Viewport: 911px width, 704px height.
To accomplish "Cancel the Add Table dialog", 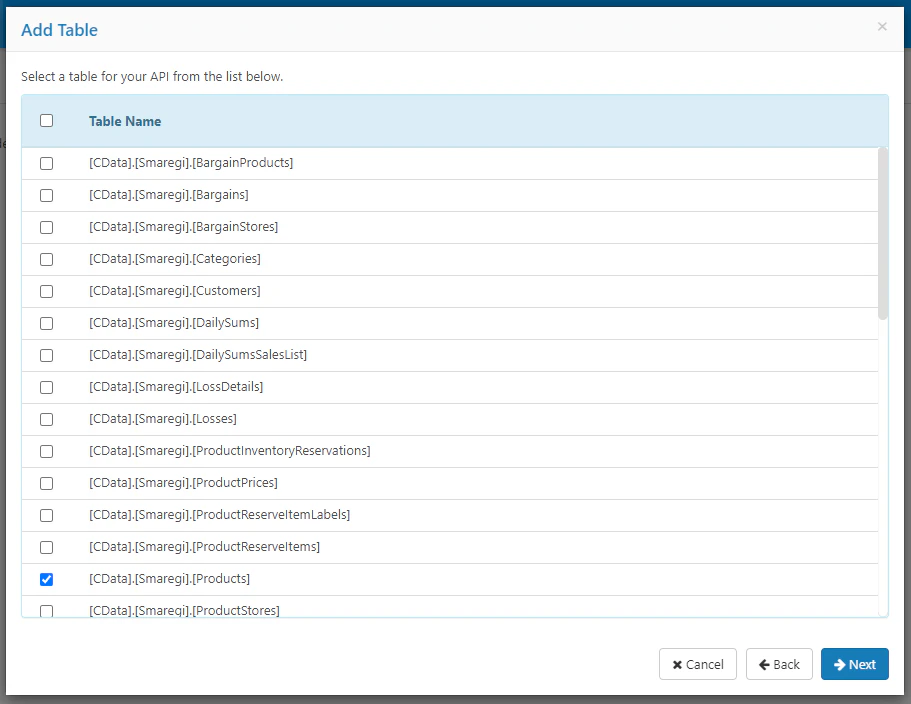I will (697, 664).
